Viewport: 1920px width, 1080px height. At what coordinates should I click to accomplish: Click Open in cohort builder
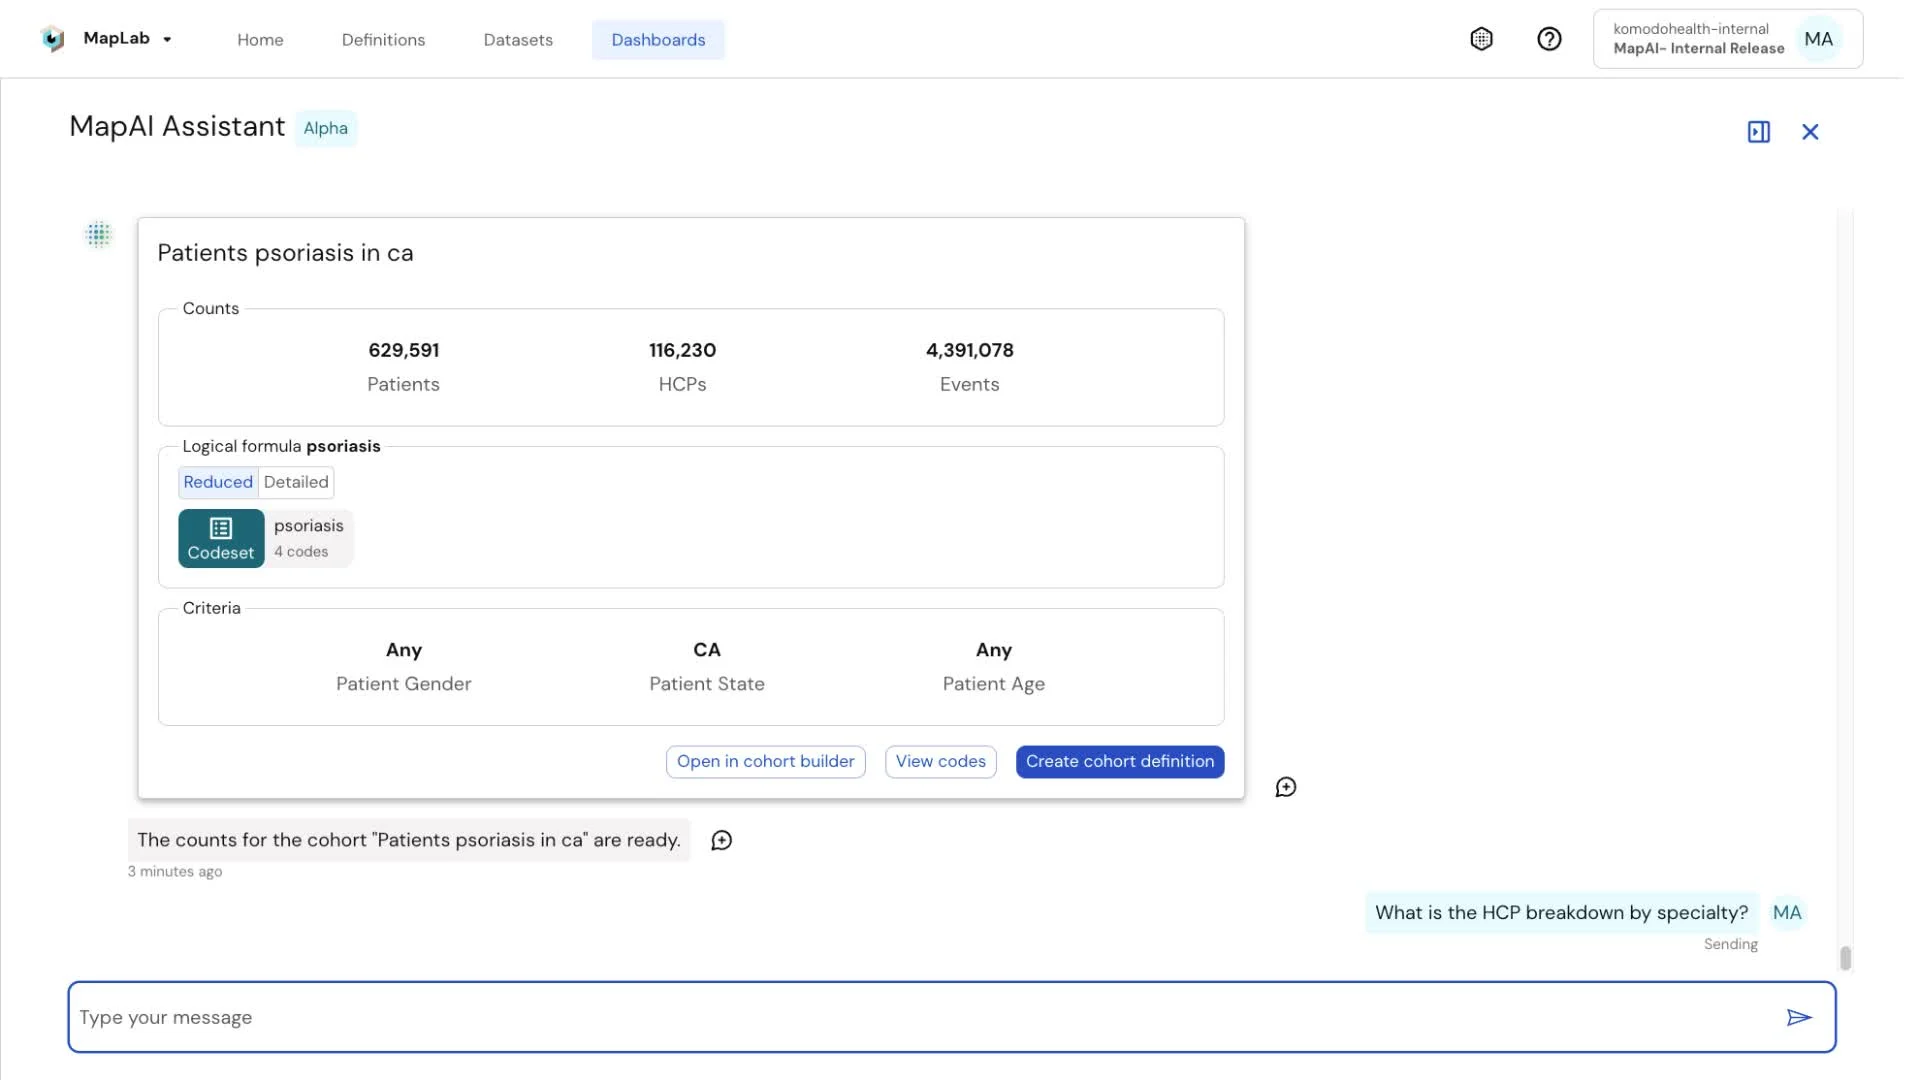[765, 761]
